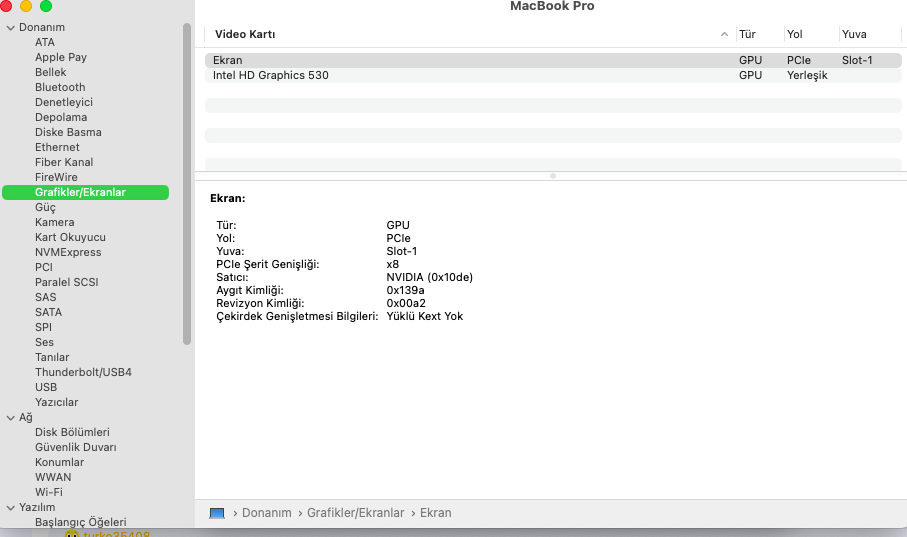
Task: Sort by the Tür column header
Action: [747, 34]
